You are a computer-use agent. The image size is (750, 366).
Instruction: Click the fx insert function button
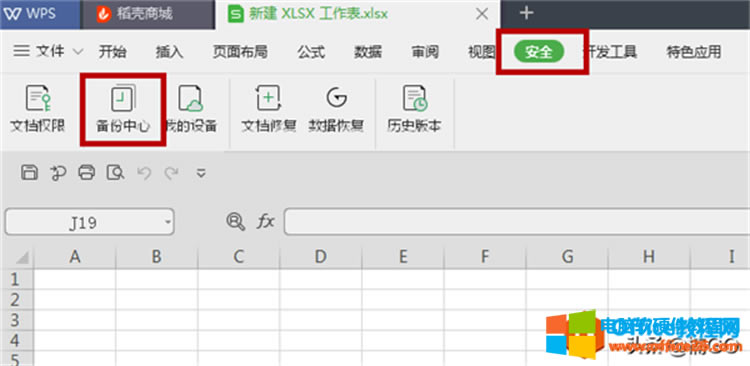tap(266, 222)
